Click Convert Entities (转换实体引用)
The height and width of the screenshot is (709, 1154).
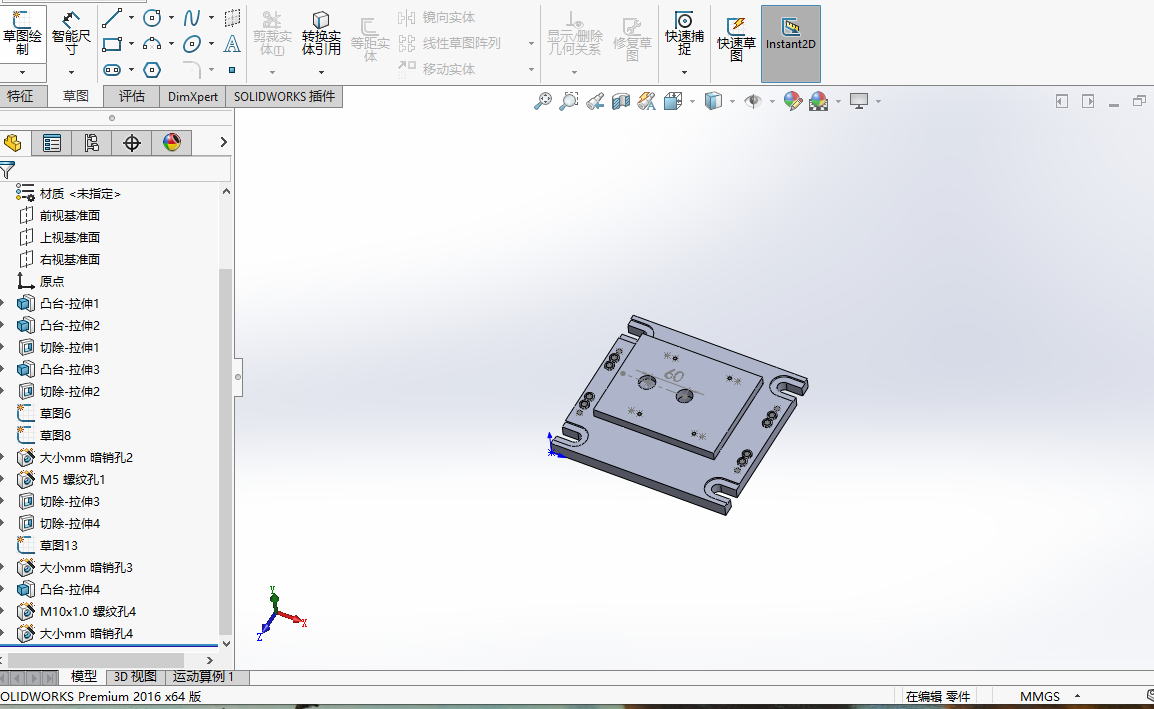click(321, 34)
